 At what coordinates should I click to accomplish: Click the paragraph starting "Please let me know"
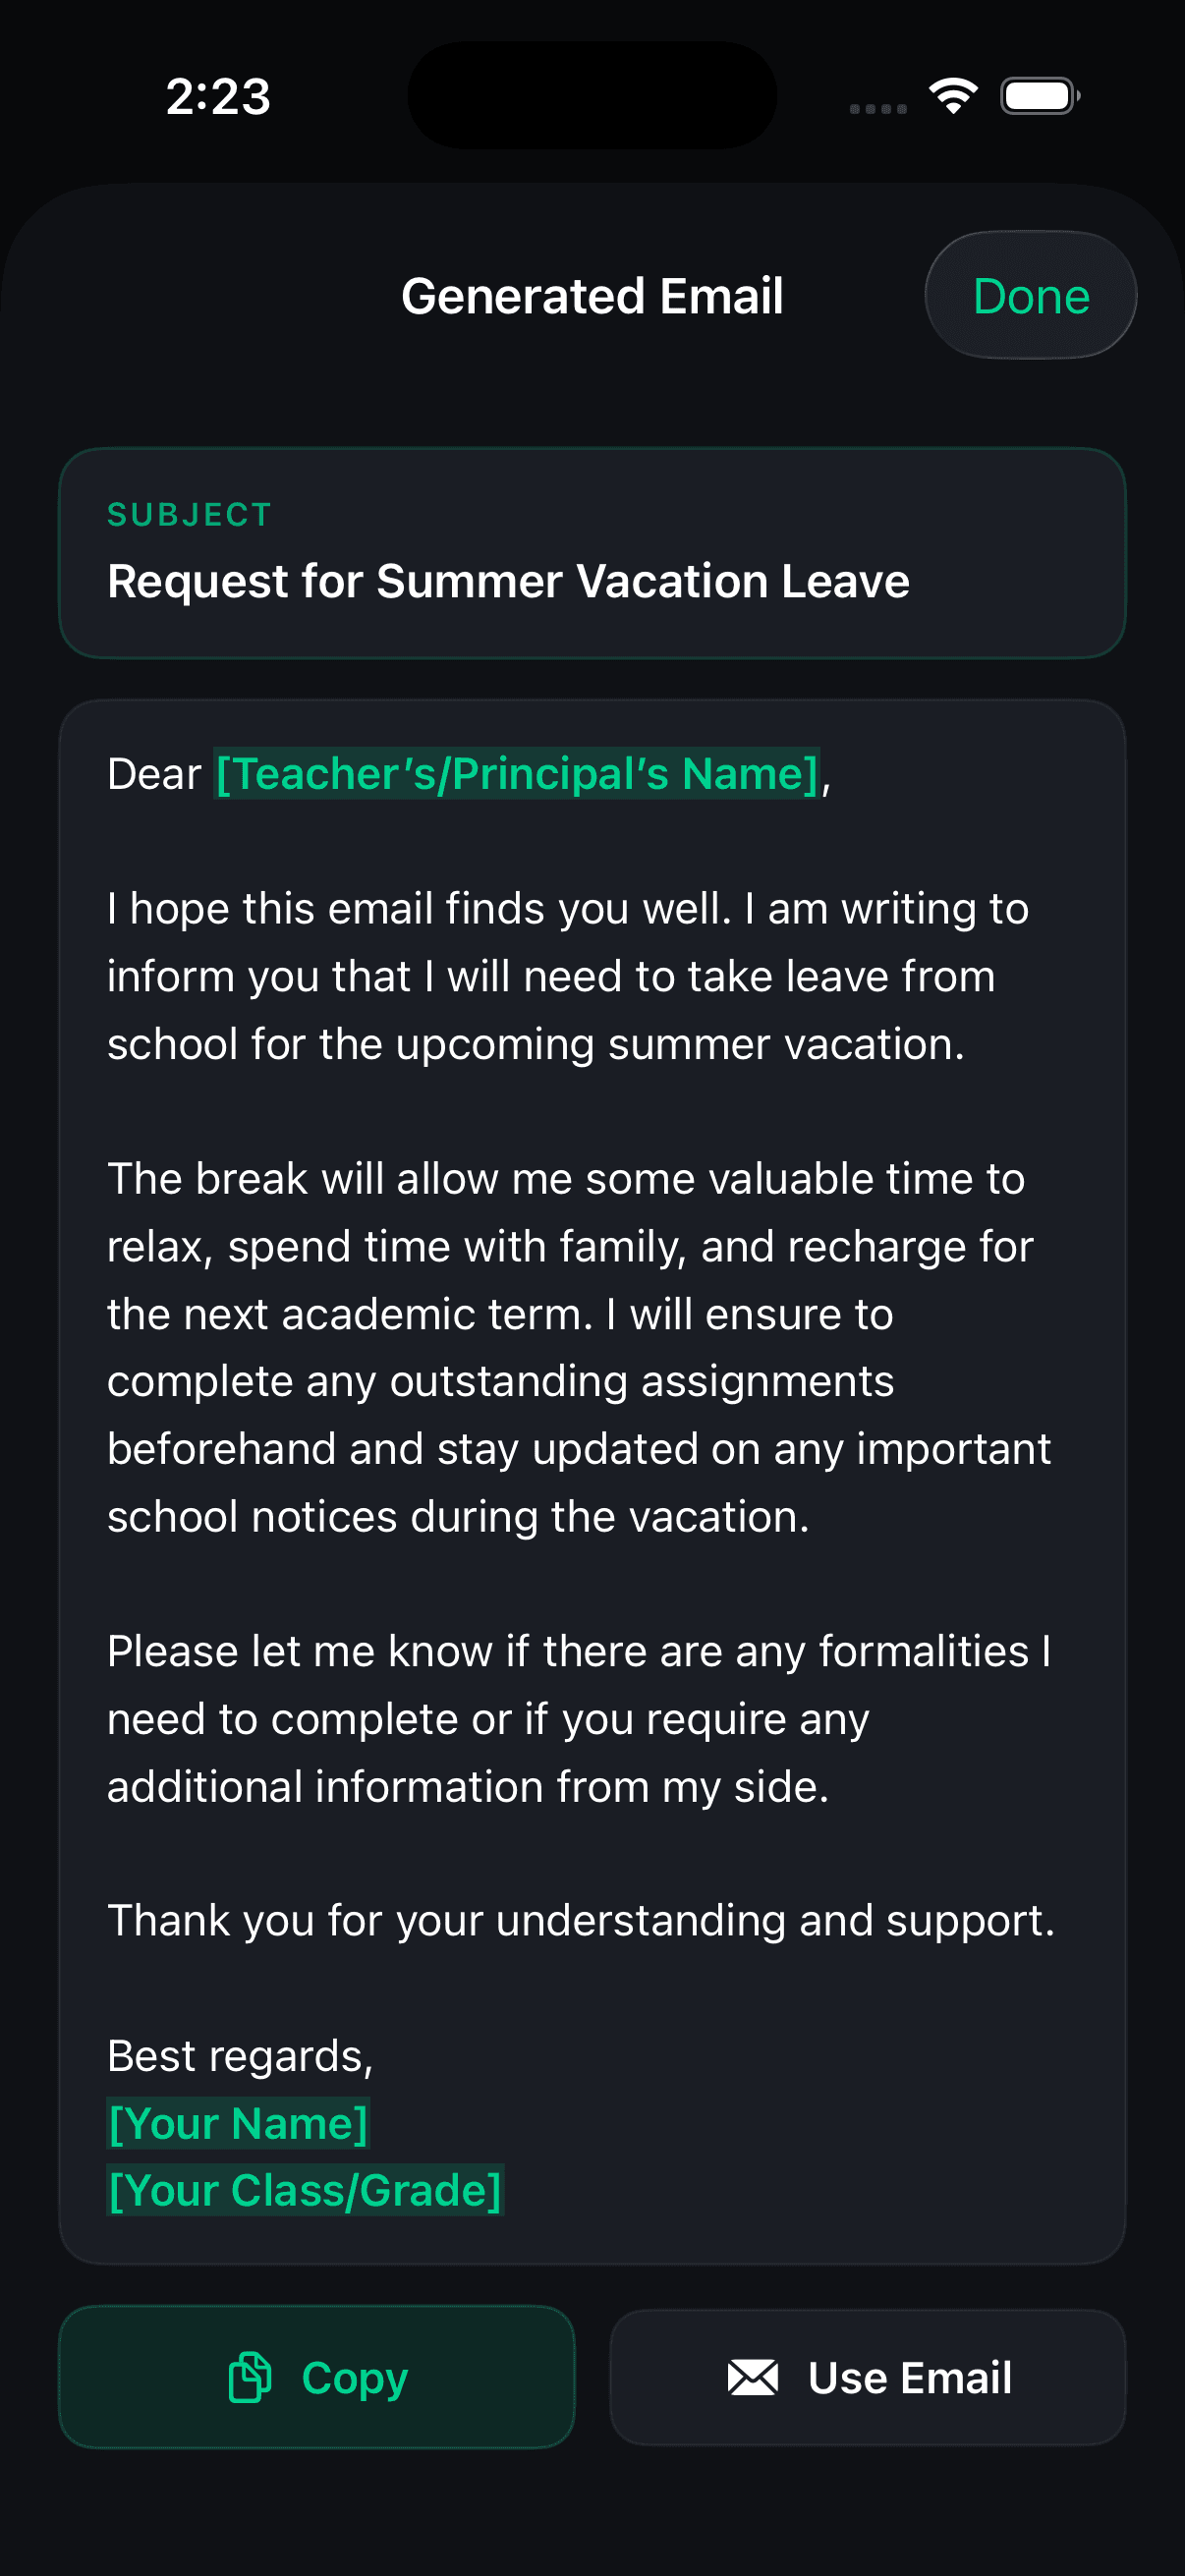click(579, 1718)
